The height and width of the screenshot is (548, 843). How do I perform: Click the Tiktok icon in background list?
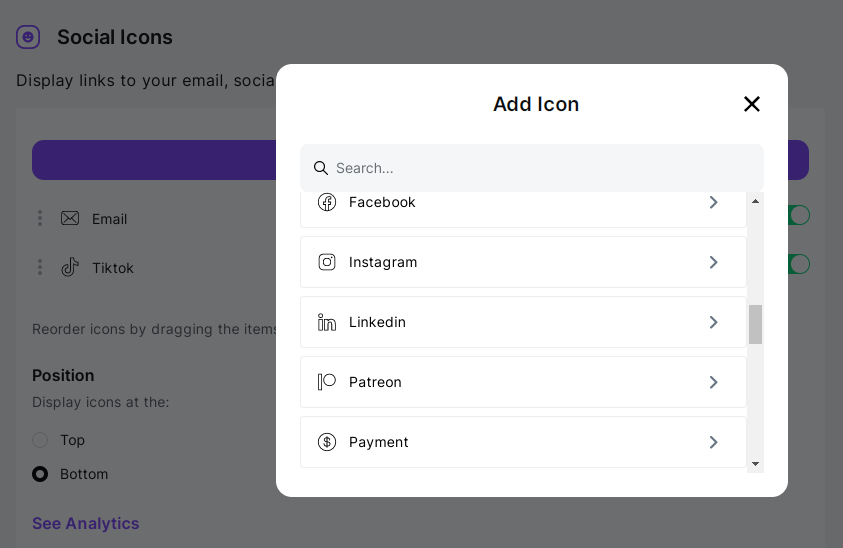click(x=70, y=267)
